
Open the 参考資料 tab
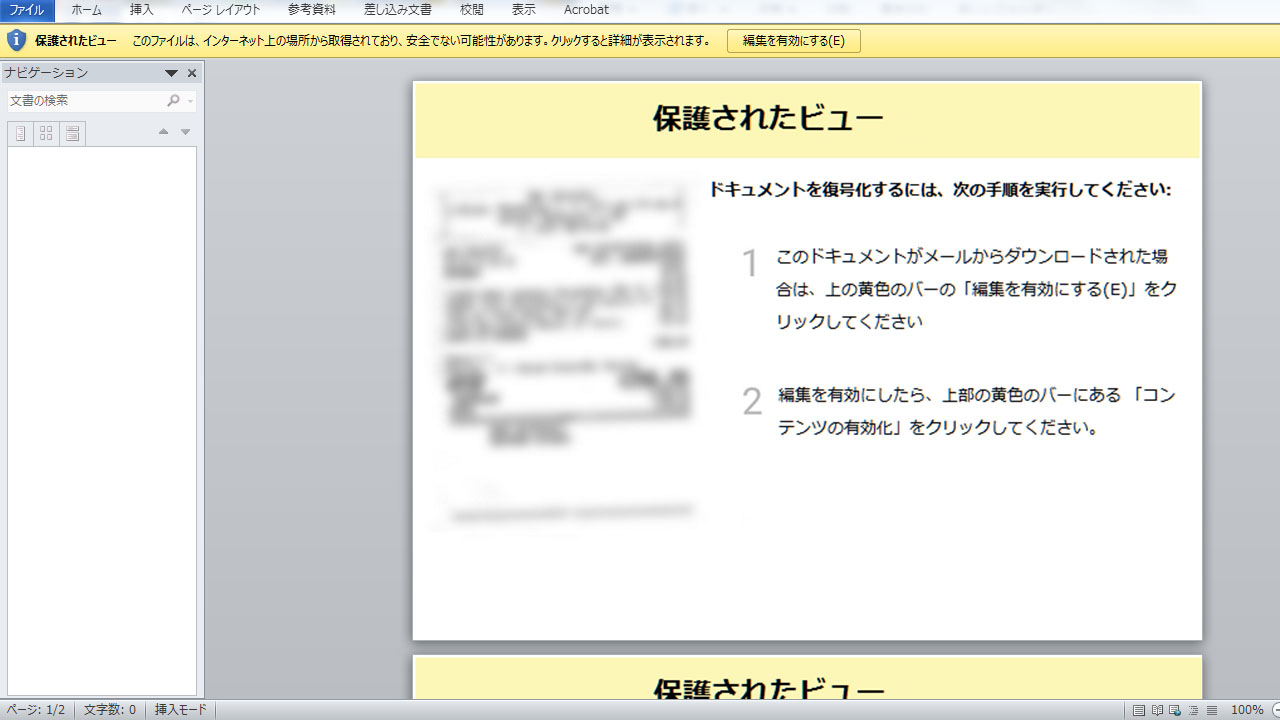coord(312,10)
